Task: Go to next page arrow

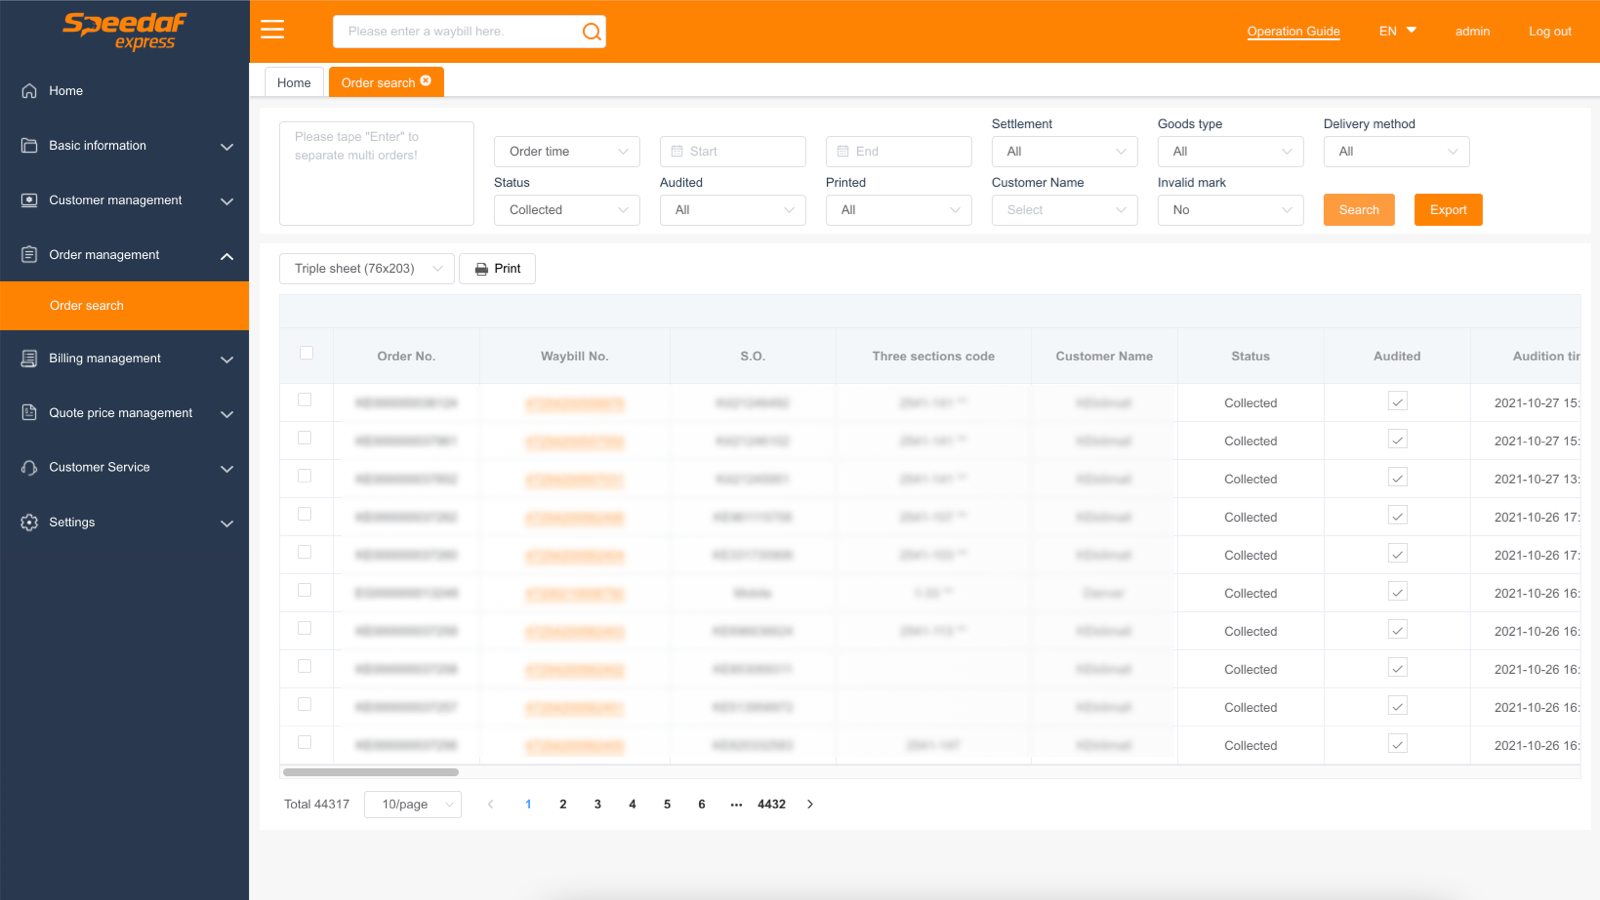Action: [x=810, y=804]
